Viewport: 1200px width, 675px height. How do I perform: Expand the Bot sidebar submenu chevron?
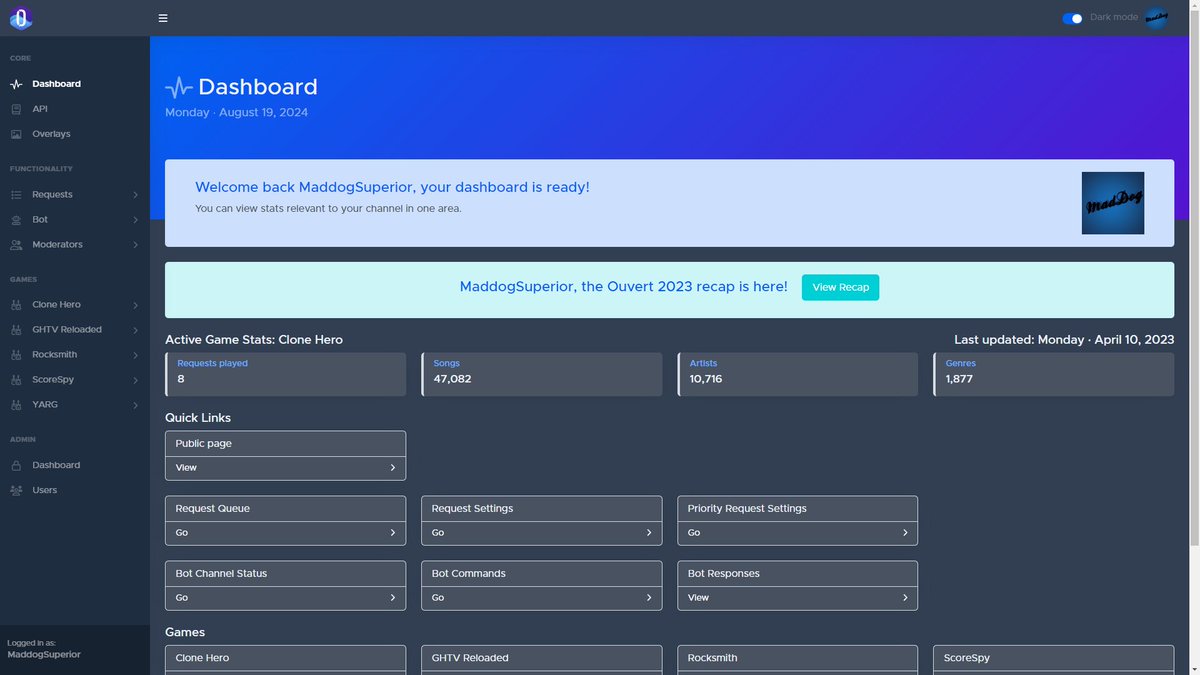(135, 219)
